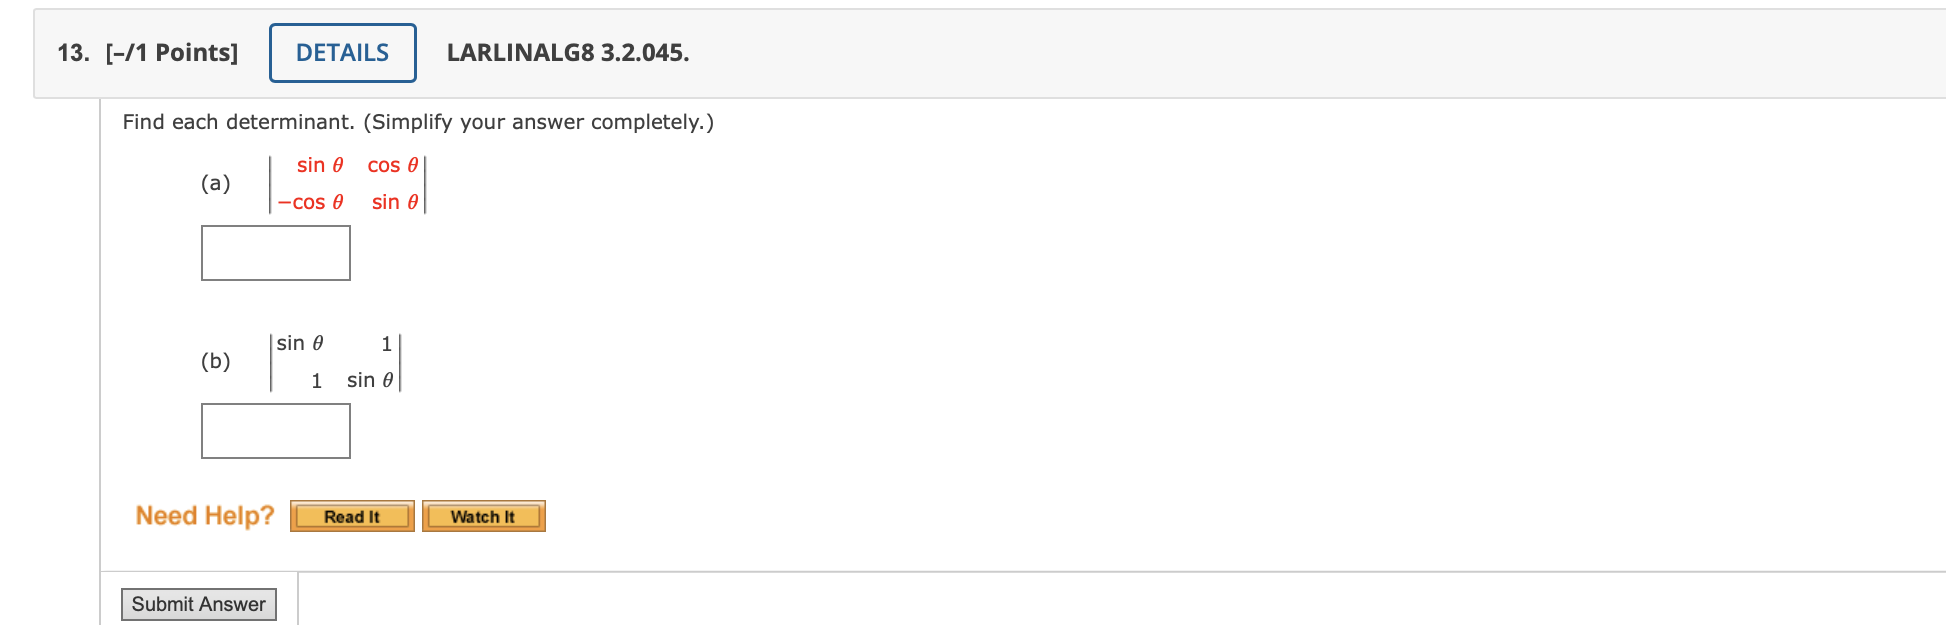This screenshot has height=625, width=1946.
Task: Click the Read It help button
Action: [351, 516]
